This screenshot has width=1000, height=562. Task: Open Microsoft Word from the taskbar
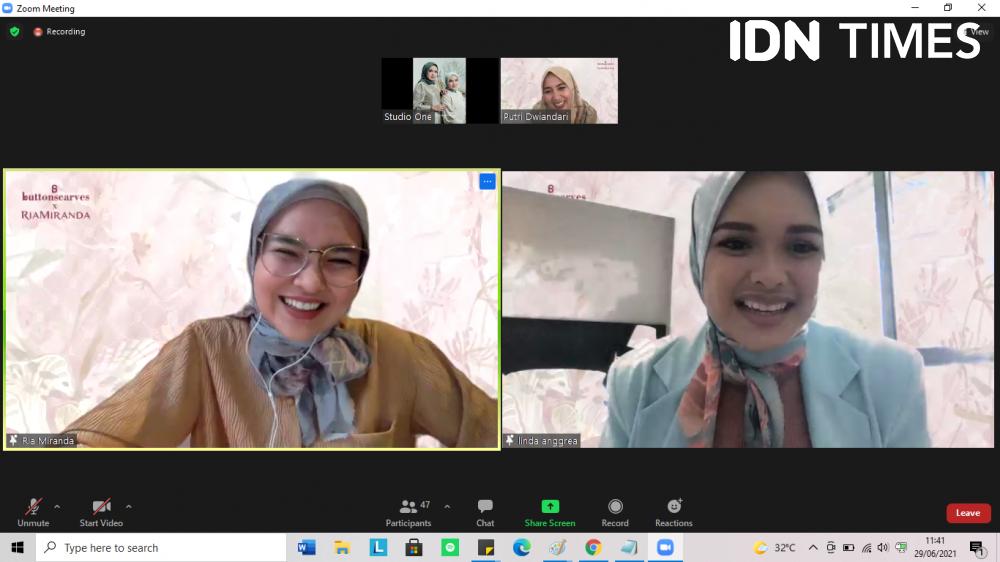click(307, 548)
